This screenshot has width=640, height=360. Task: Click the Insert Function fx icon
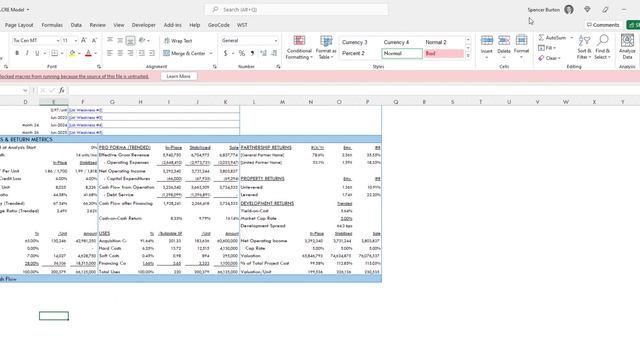point(62,90)
